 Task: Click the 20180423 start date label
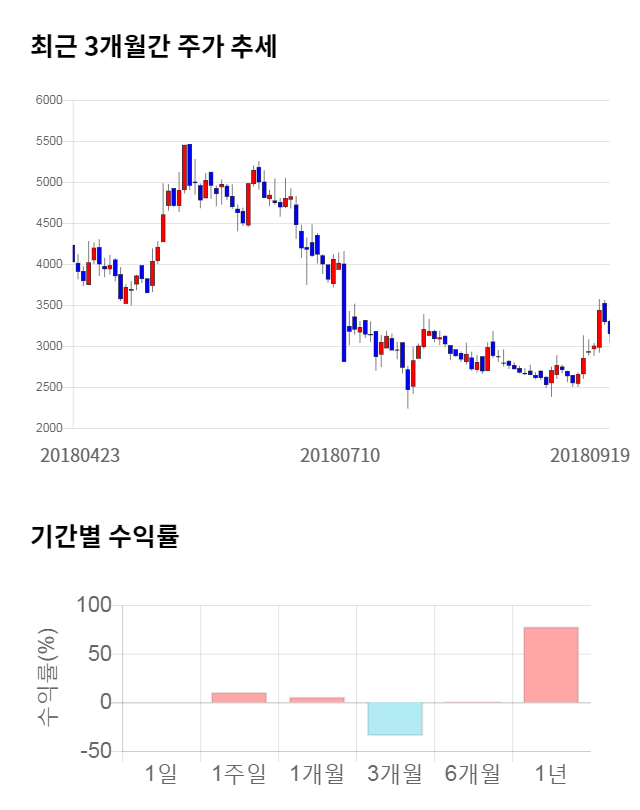[80, 455]
